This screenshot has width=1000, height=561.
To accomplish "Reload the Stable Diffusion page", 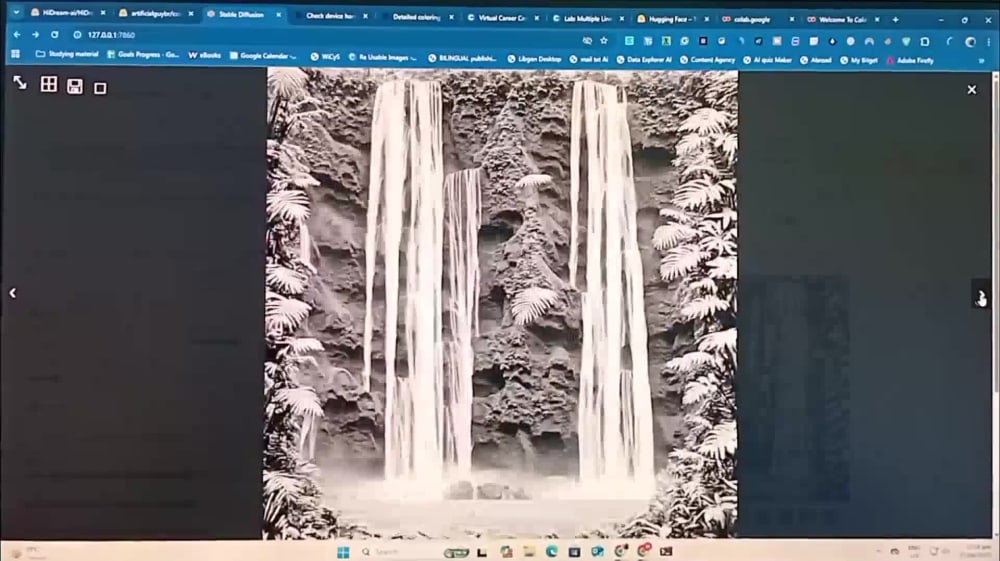I will tap(55, 35).
